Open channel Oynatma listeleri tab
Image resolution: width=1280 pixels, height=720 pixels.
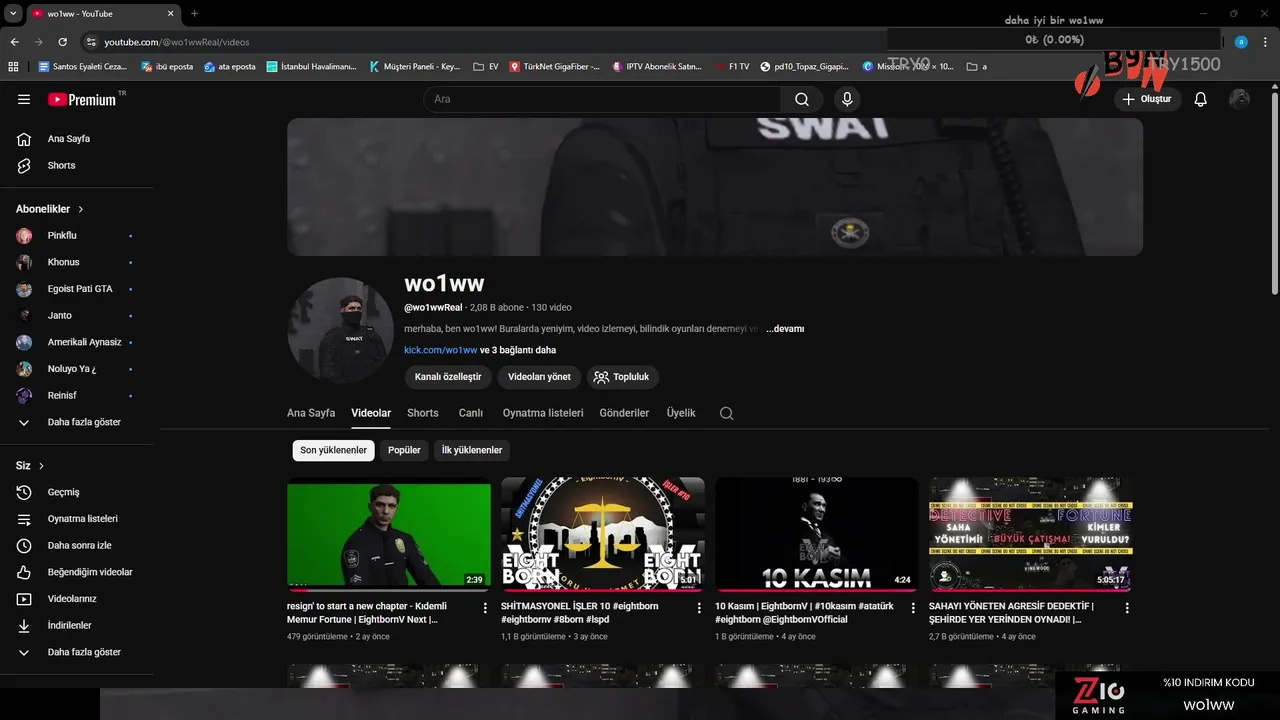pyautogui.click(x=543, y=413)
